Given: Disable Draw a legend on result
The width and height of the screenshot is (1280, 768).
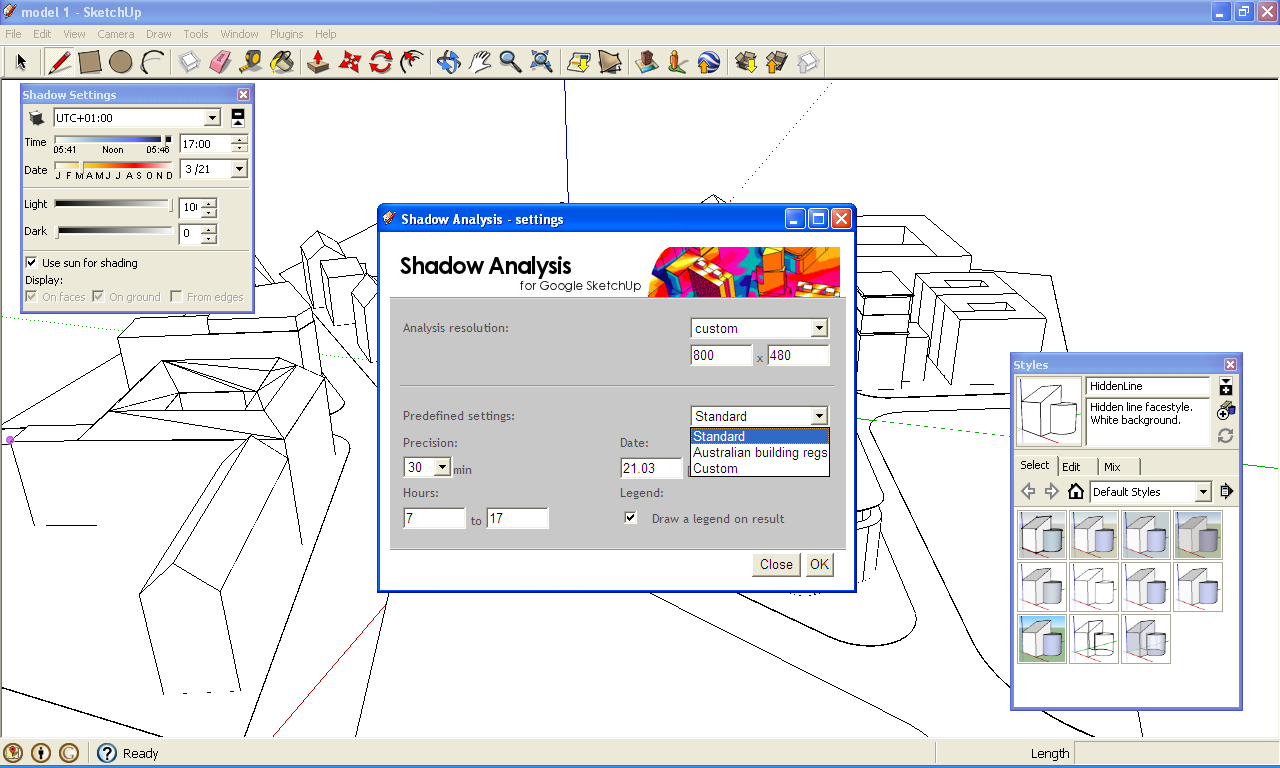Looking at the screenshot, I should 630,517.
